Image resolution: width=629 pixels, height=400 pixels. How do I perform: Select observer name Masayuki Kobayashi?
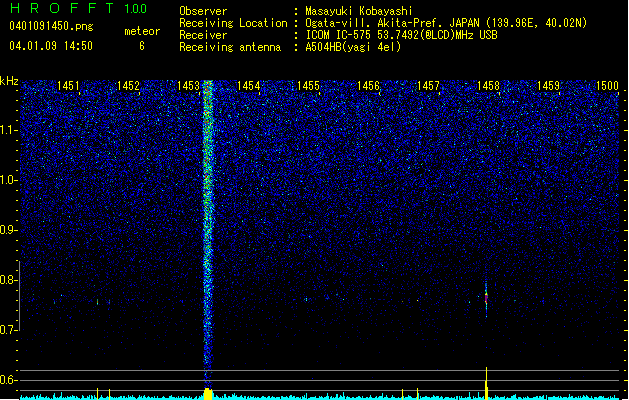359,11
